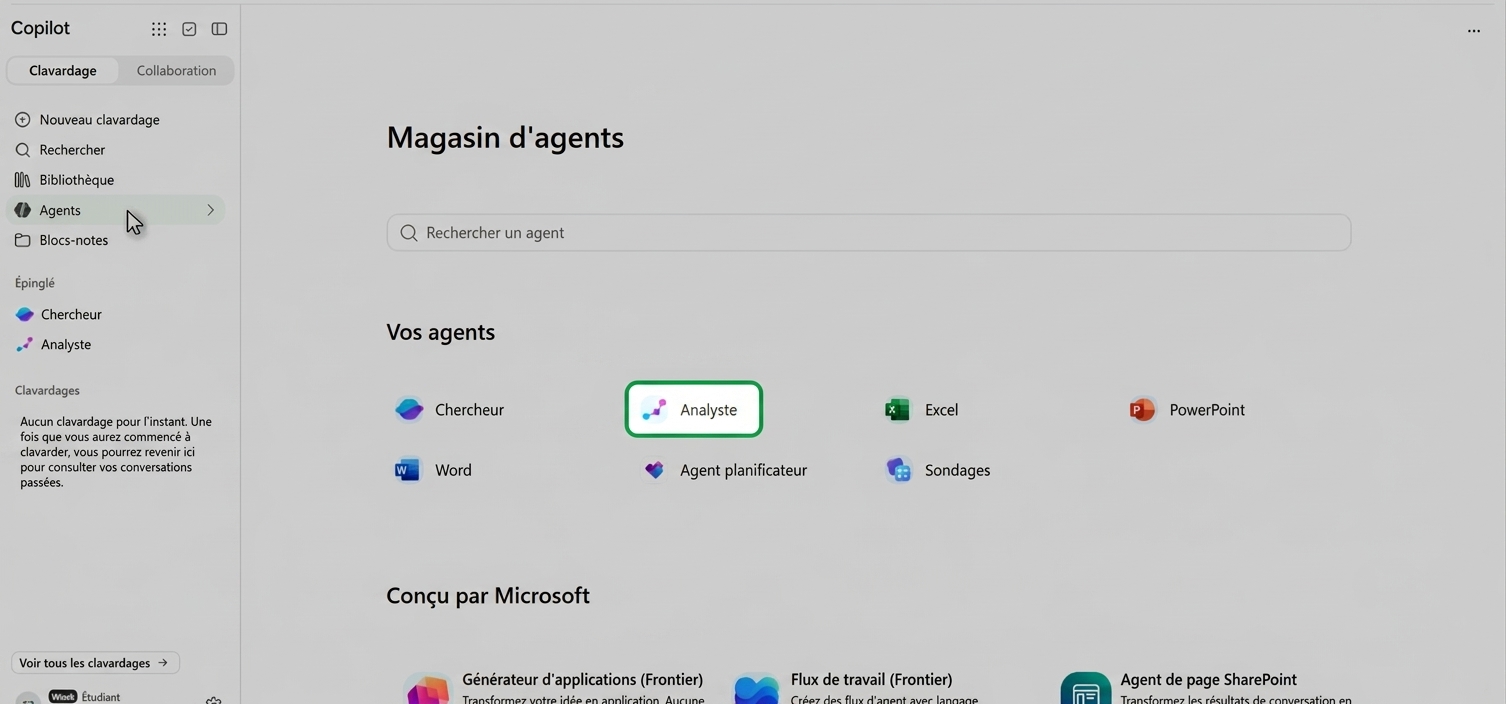Click the Générateur d'applications (Frontier) icon
This screenshot has height=704, width=1506.
[428, 689]
